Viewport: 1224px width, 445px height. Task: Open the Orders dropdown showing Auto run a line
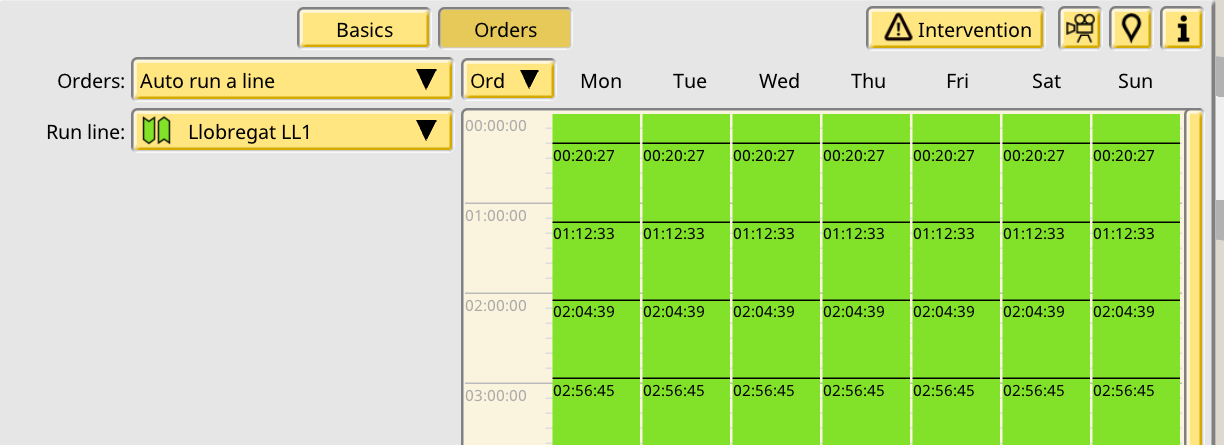292,80
